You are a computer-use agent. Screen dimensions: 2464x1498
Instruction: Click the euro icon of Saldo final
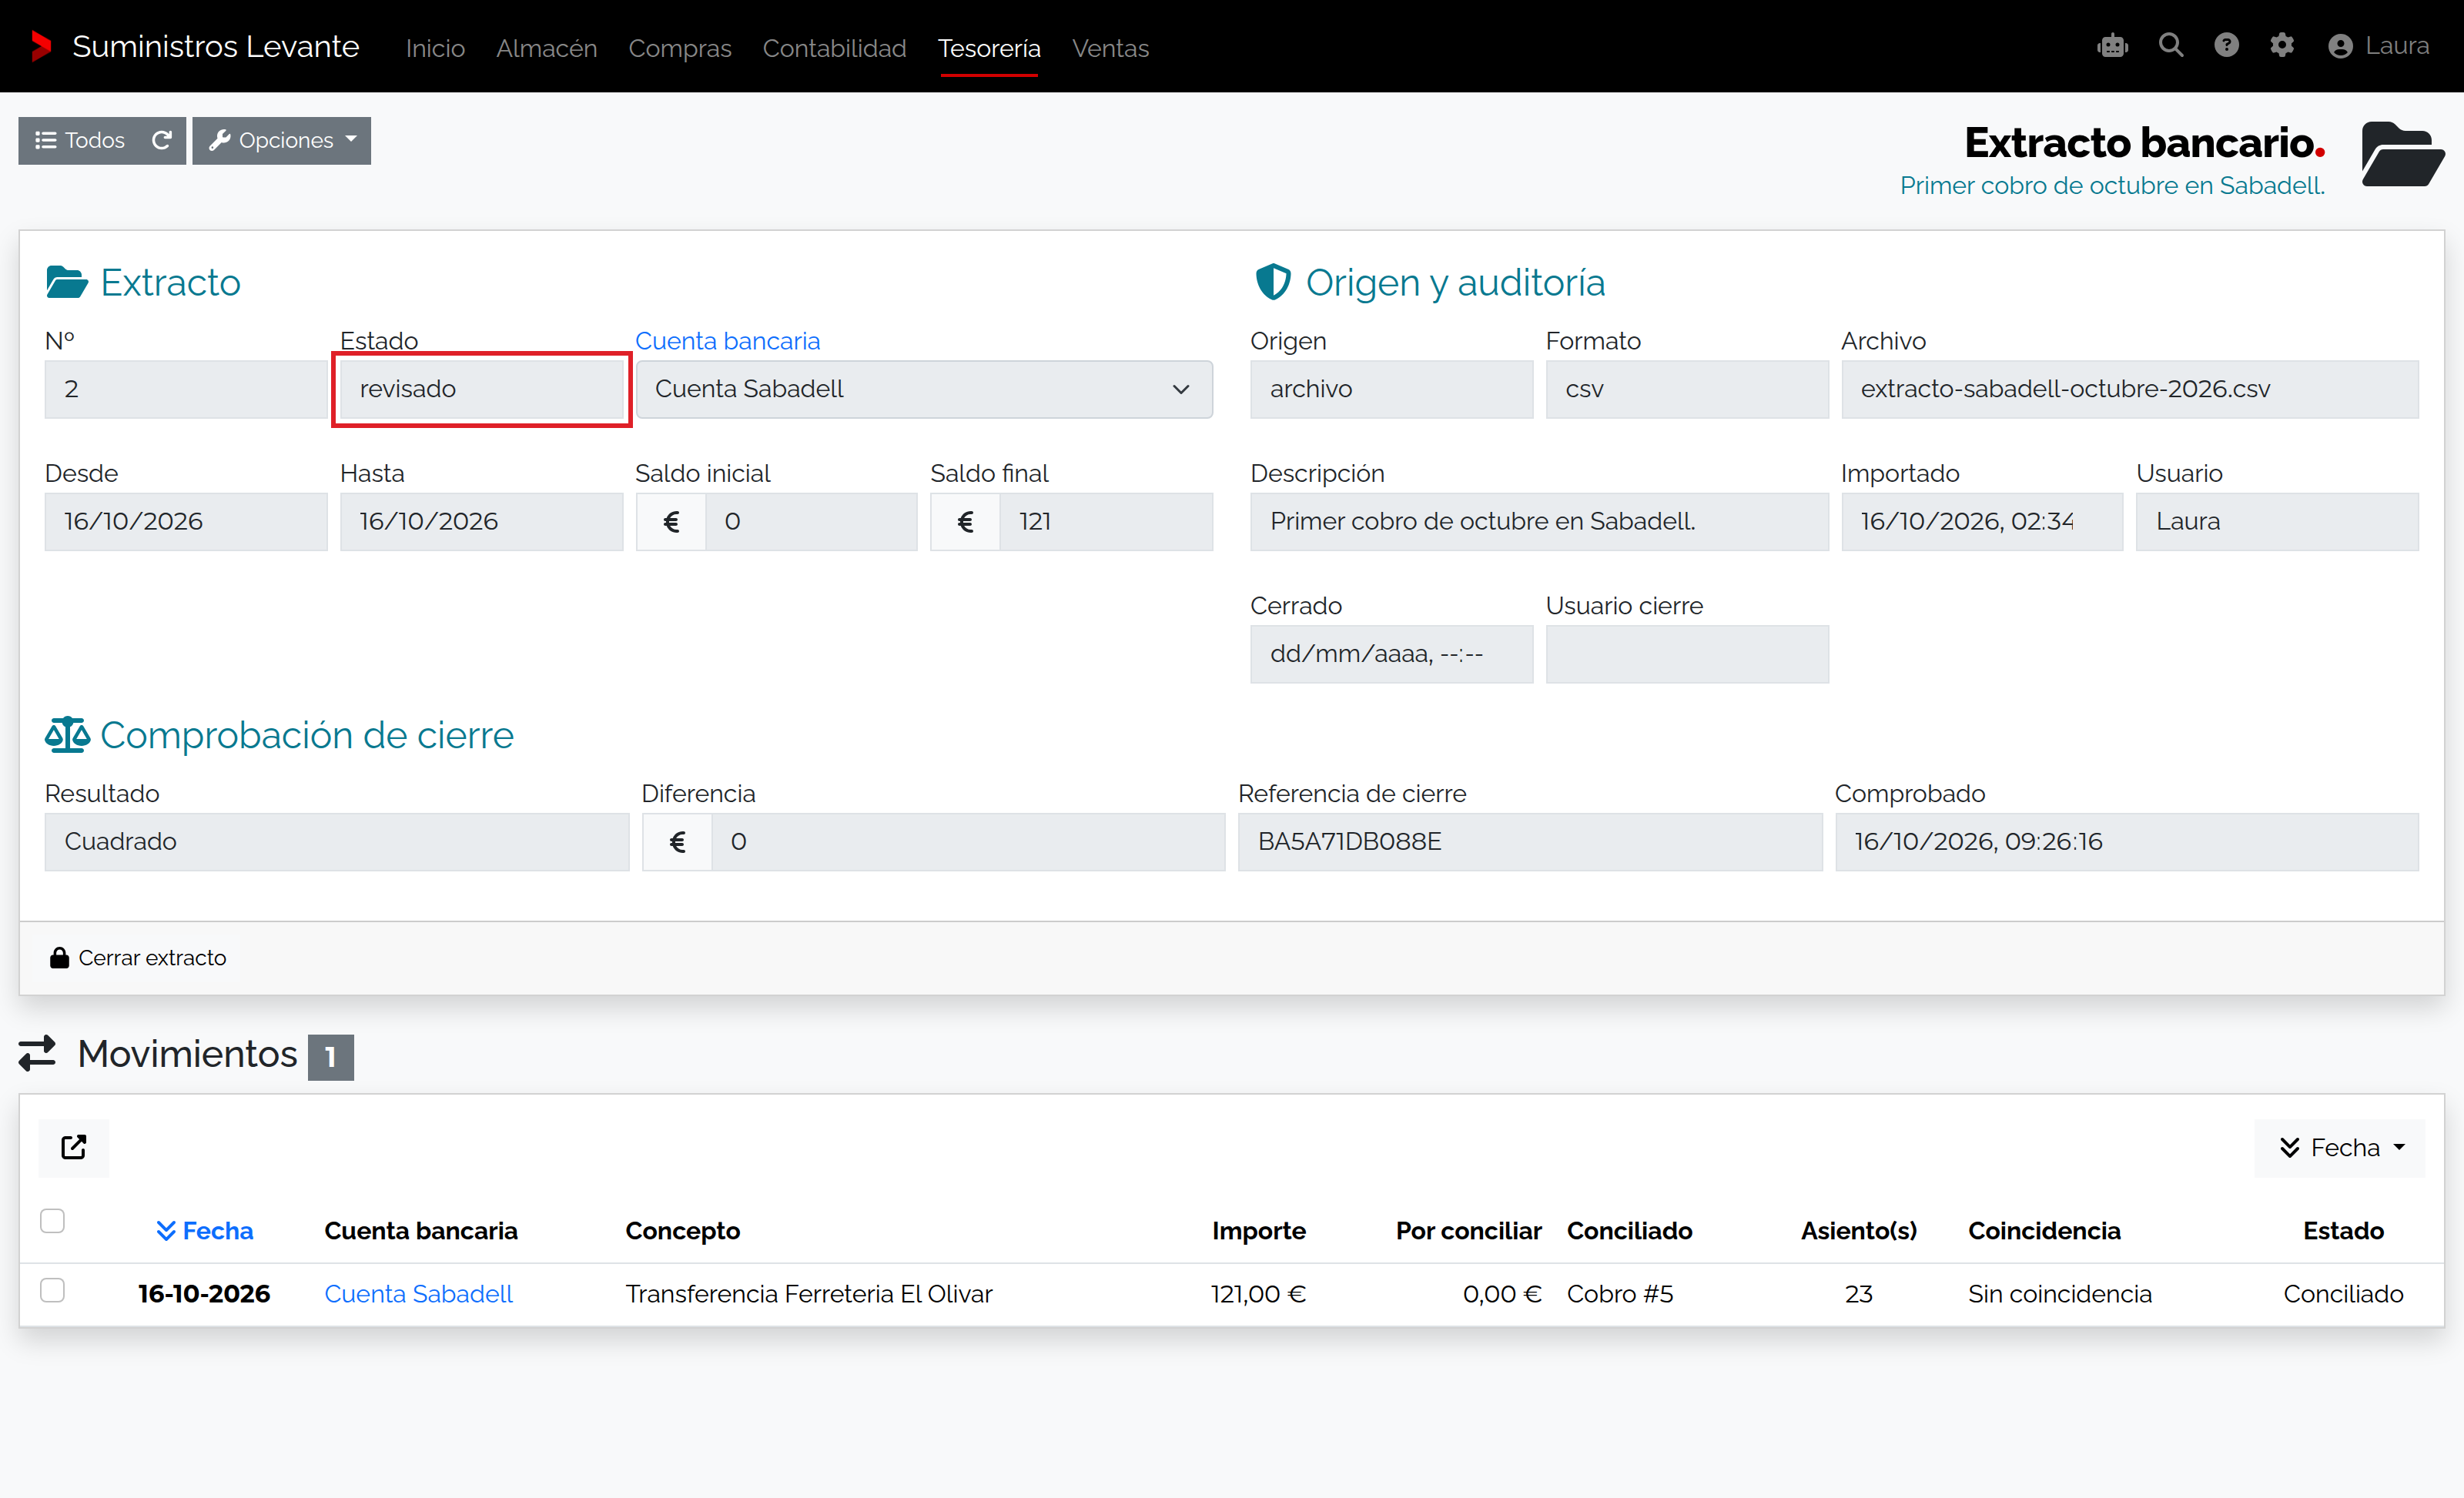(x=965, y=521)
